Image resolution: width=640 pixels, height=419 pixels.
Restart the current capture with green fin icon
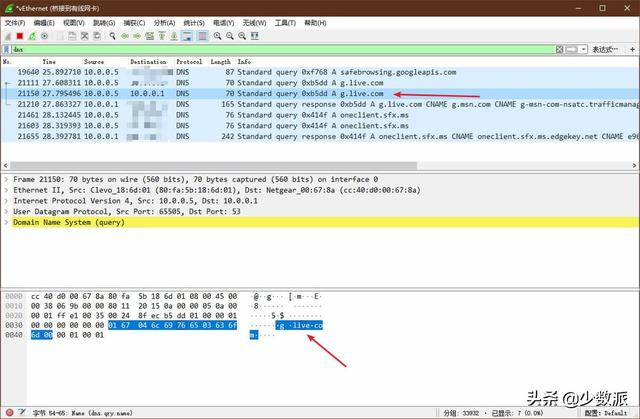32,36
